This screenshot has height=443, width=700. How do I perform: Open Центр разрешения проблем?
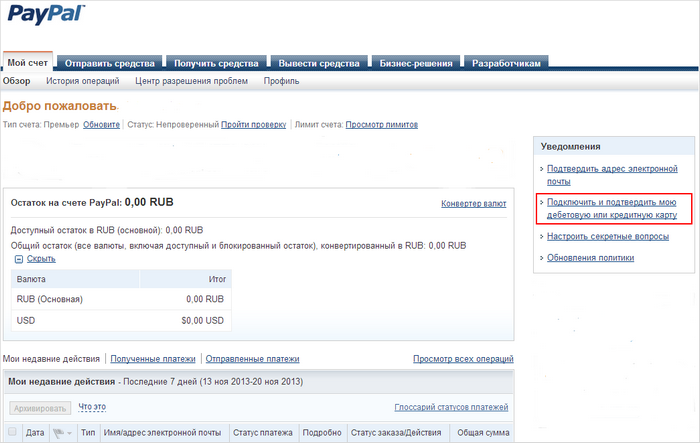[x=192, y=81]
